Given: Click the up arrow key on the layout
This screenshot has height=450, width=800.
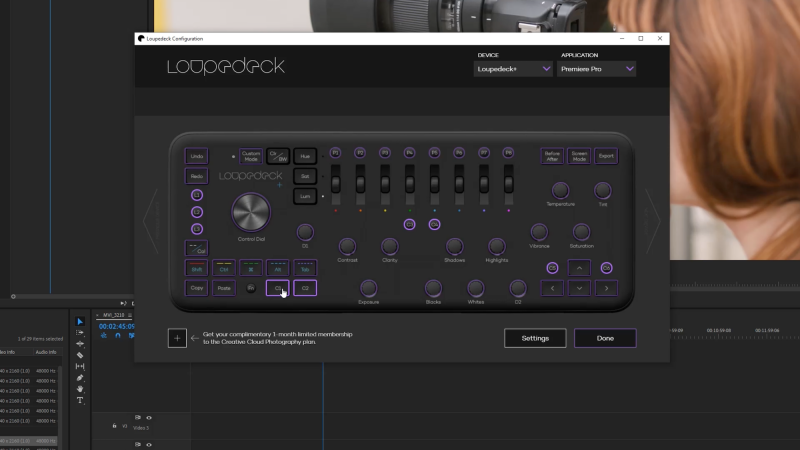Looking at the screenshot, I should 579,268.
